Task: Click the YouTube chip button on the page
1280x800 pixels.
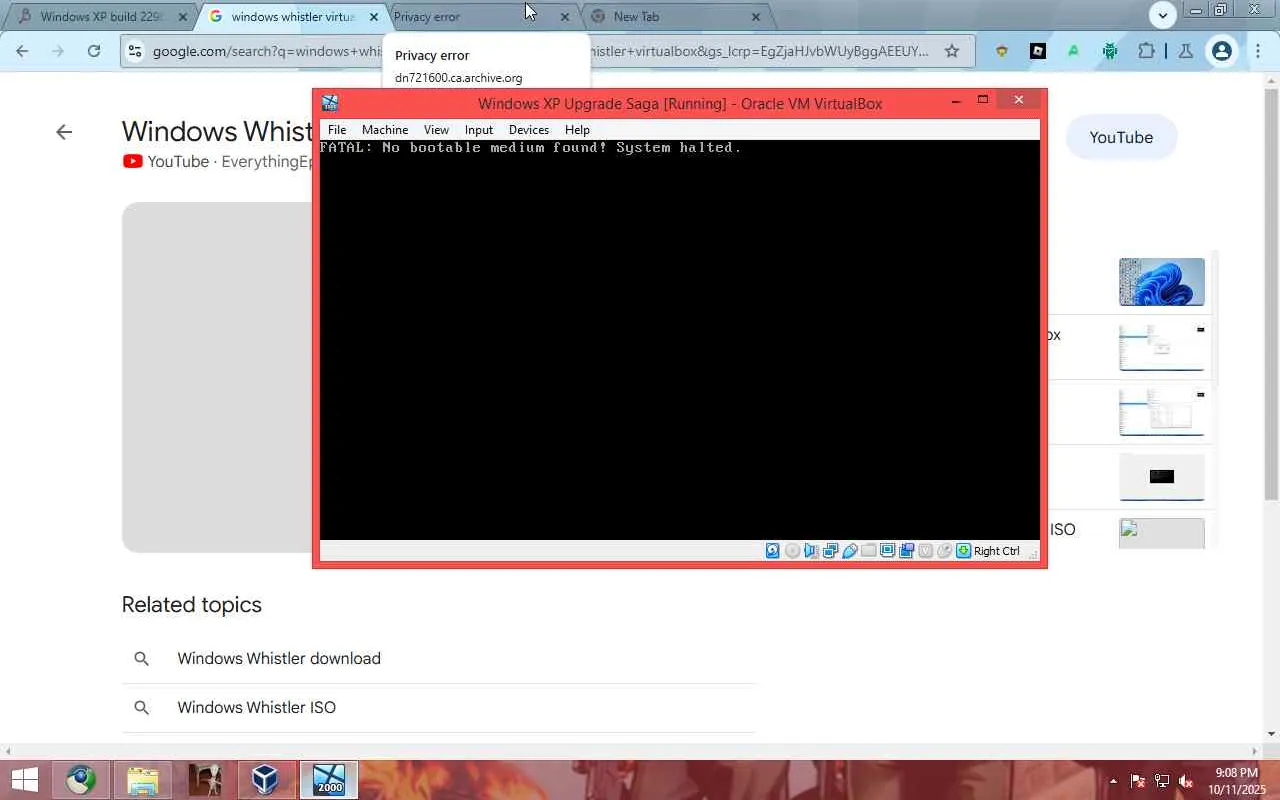Action: coord(1121,138)
